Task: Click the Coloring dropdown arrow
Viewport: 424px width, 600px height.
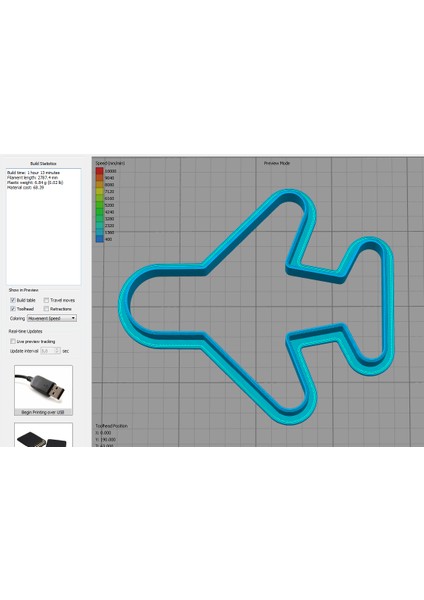Action: (x=73, y=318)
